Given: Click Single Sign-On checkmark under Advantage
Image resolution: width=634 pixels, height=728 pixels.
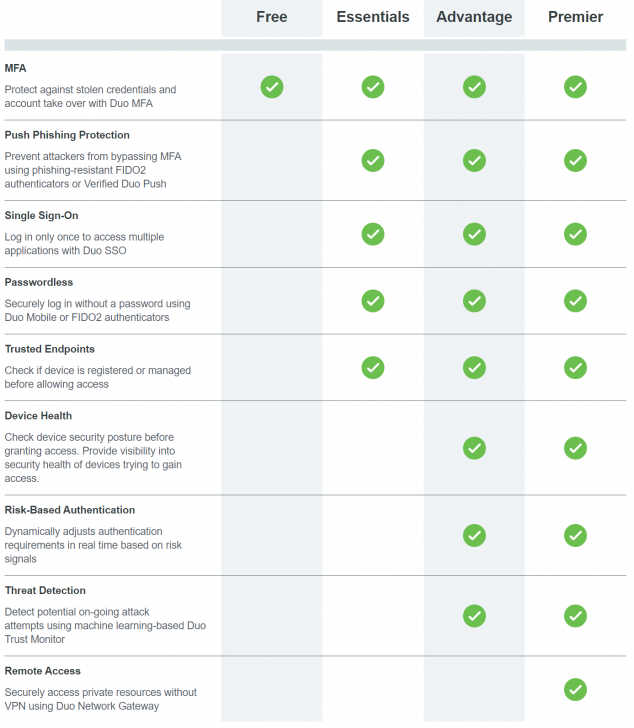Looking at the screenshot, I should coord(474,234).
